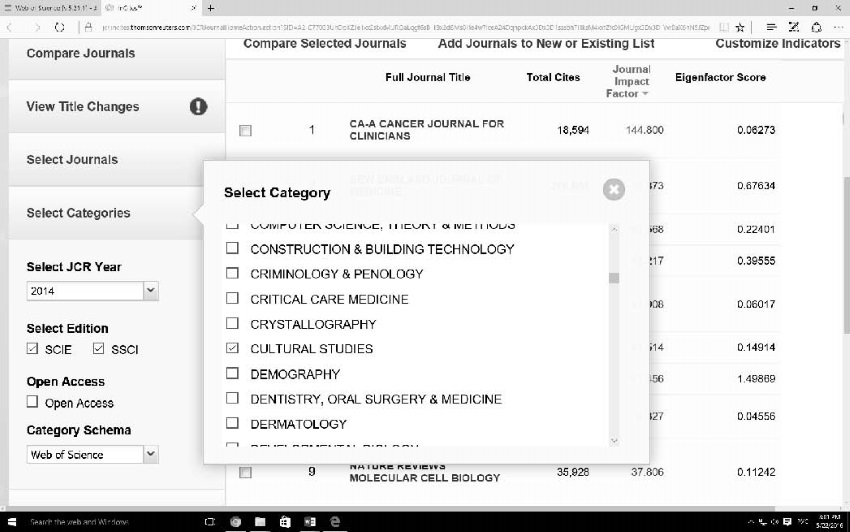The width and height of the screenshot is (850, 532).
Task: Open a new browser tab
Action: (x=210, y=8)
